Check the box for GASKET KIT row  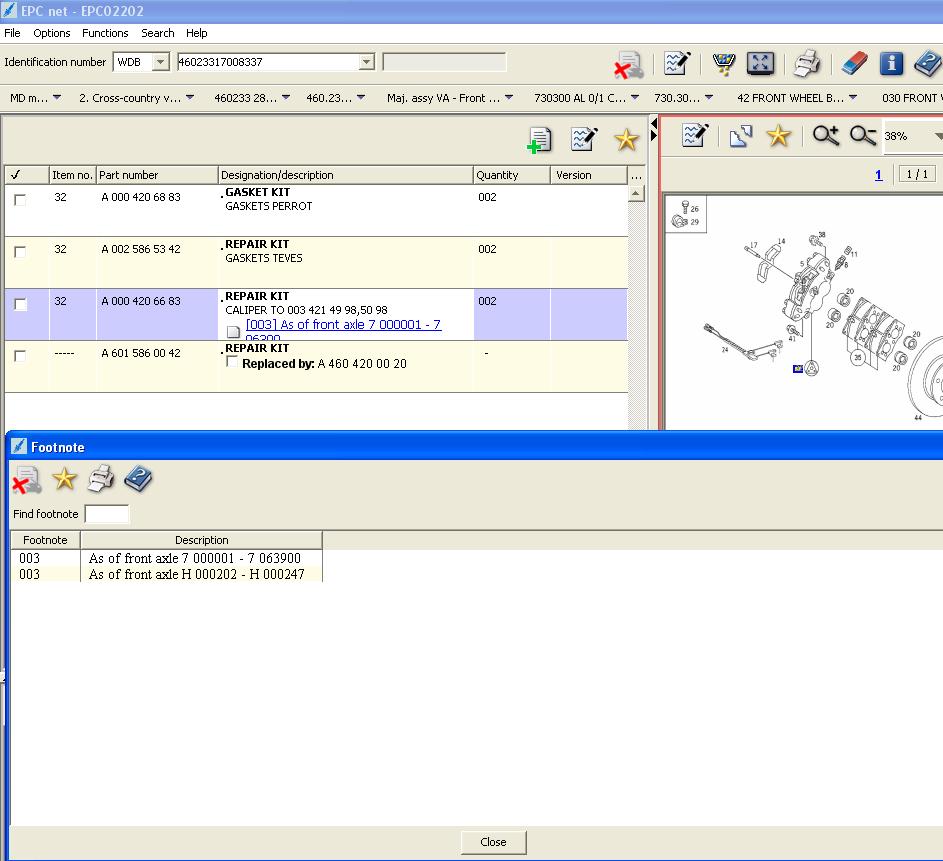point(20,200)
